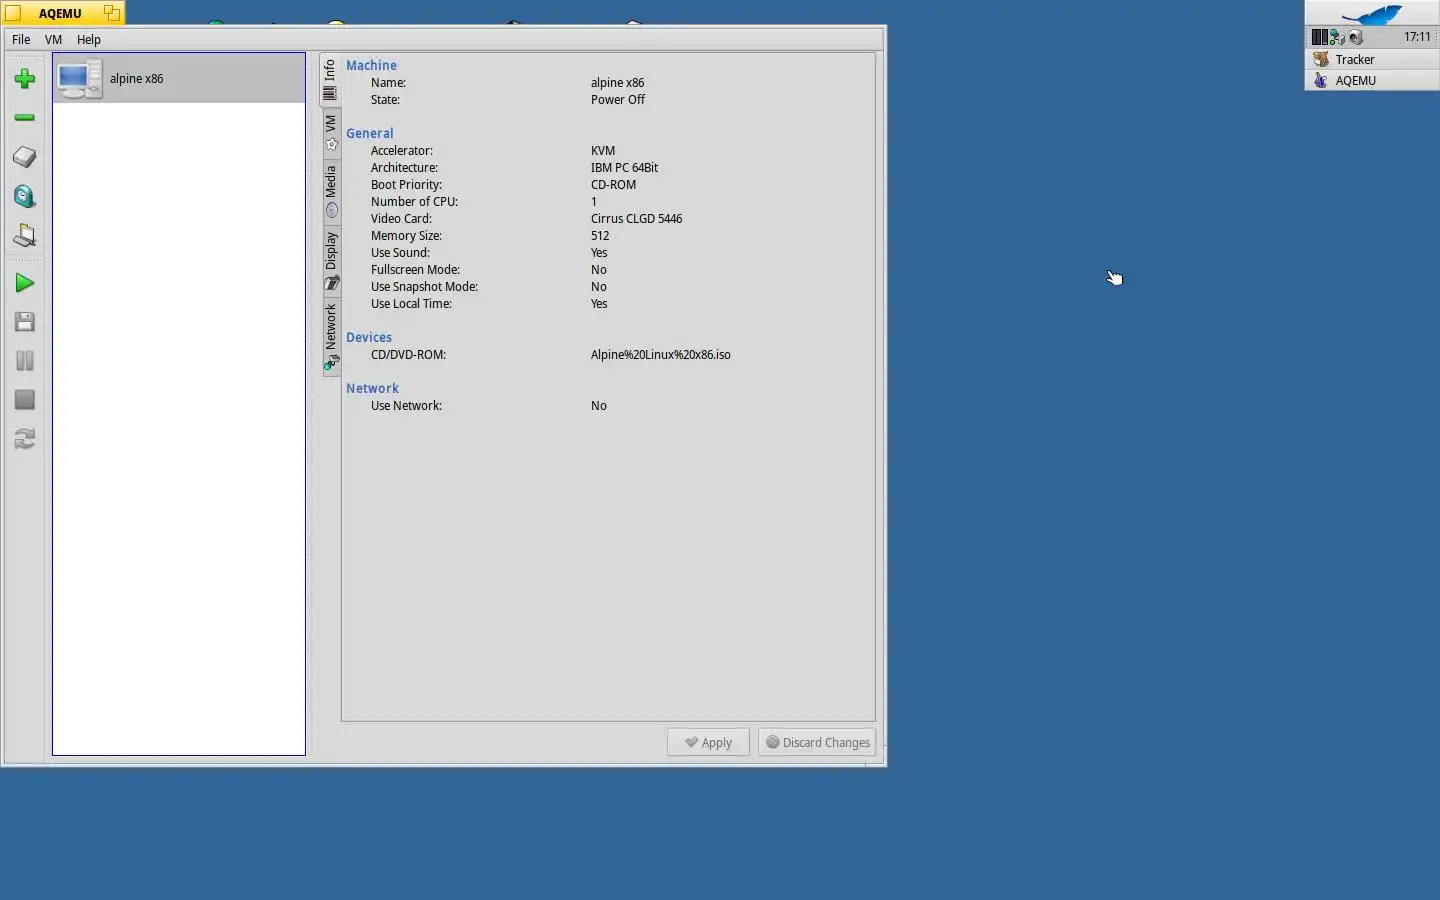Click the Pause VM toolbar icon
The width and height of the screenshot is (1440, 900).
click(24, 361)
